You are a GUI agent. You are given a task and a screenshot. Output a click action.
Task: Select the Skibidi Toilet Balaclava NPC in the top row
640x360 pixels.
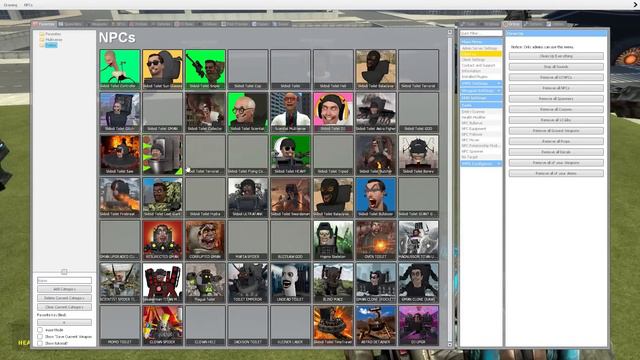376,69
